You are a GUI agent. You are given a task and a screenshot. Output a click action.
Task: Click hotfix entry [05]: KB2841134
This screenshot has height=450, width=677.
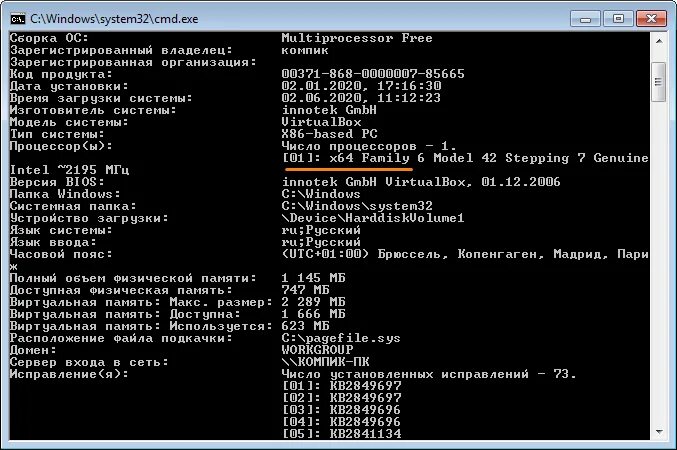click(342, 434)
